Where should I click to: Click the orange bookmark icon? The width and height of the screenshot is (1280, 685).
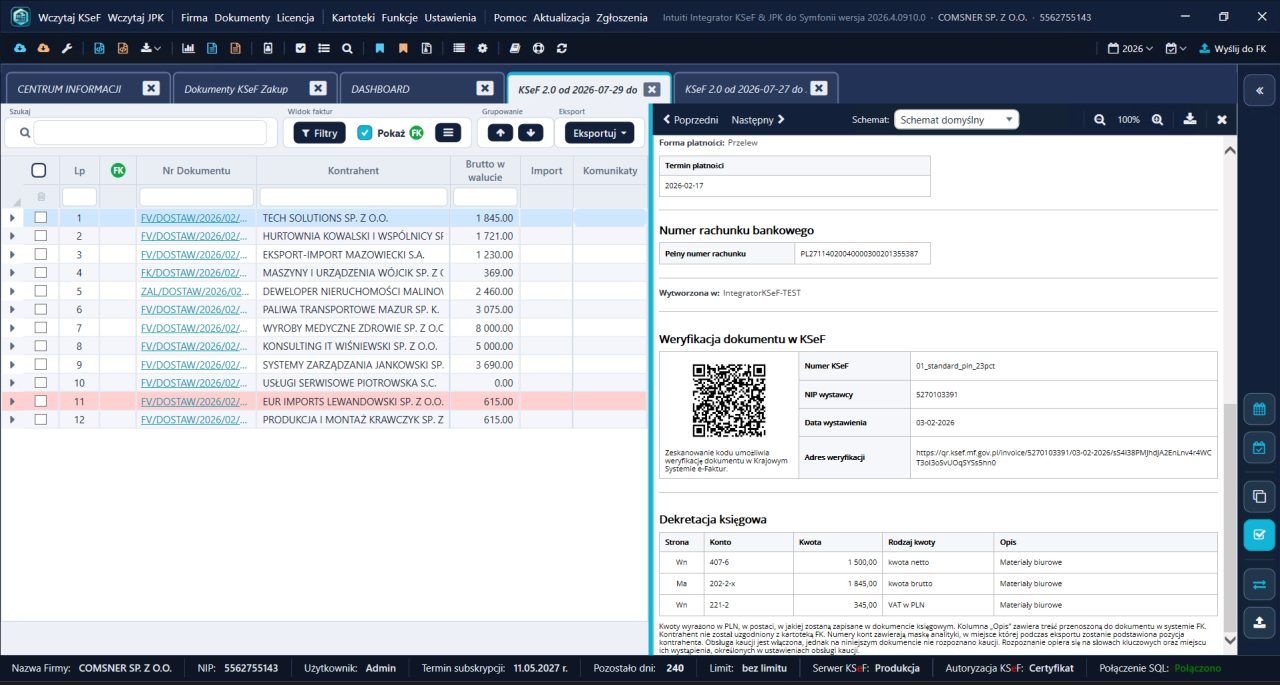point(403,48)
